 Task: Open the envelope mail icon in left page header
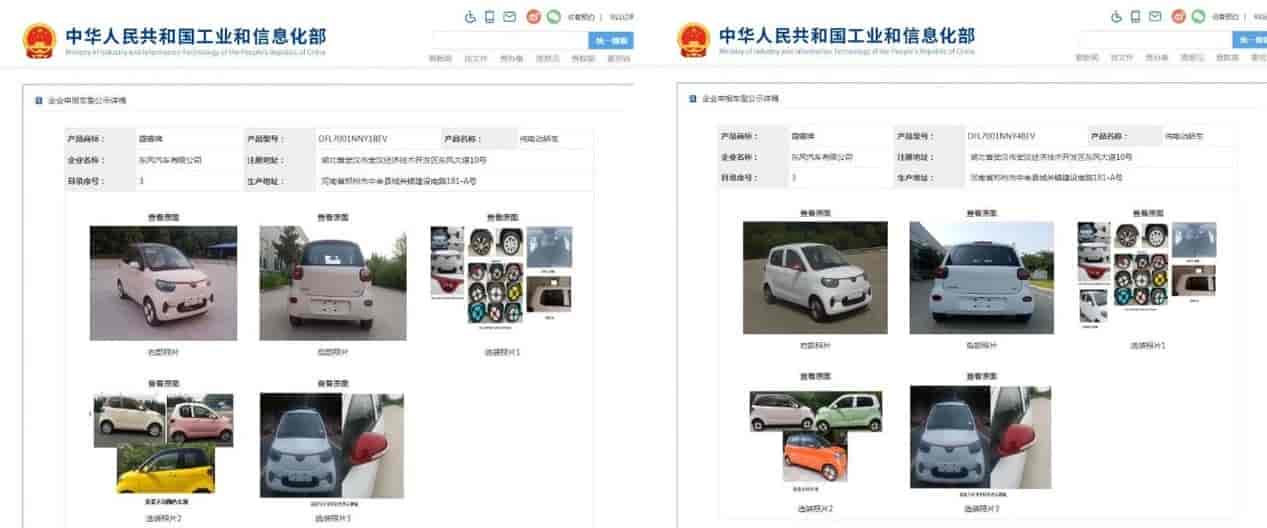pyautogui.click(x=510, y=17)
